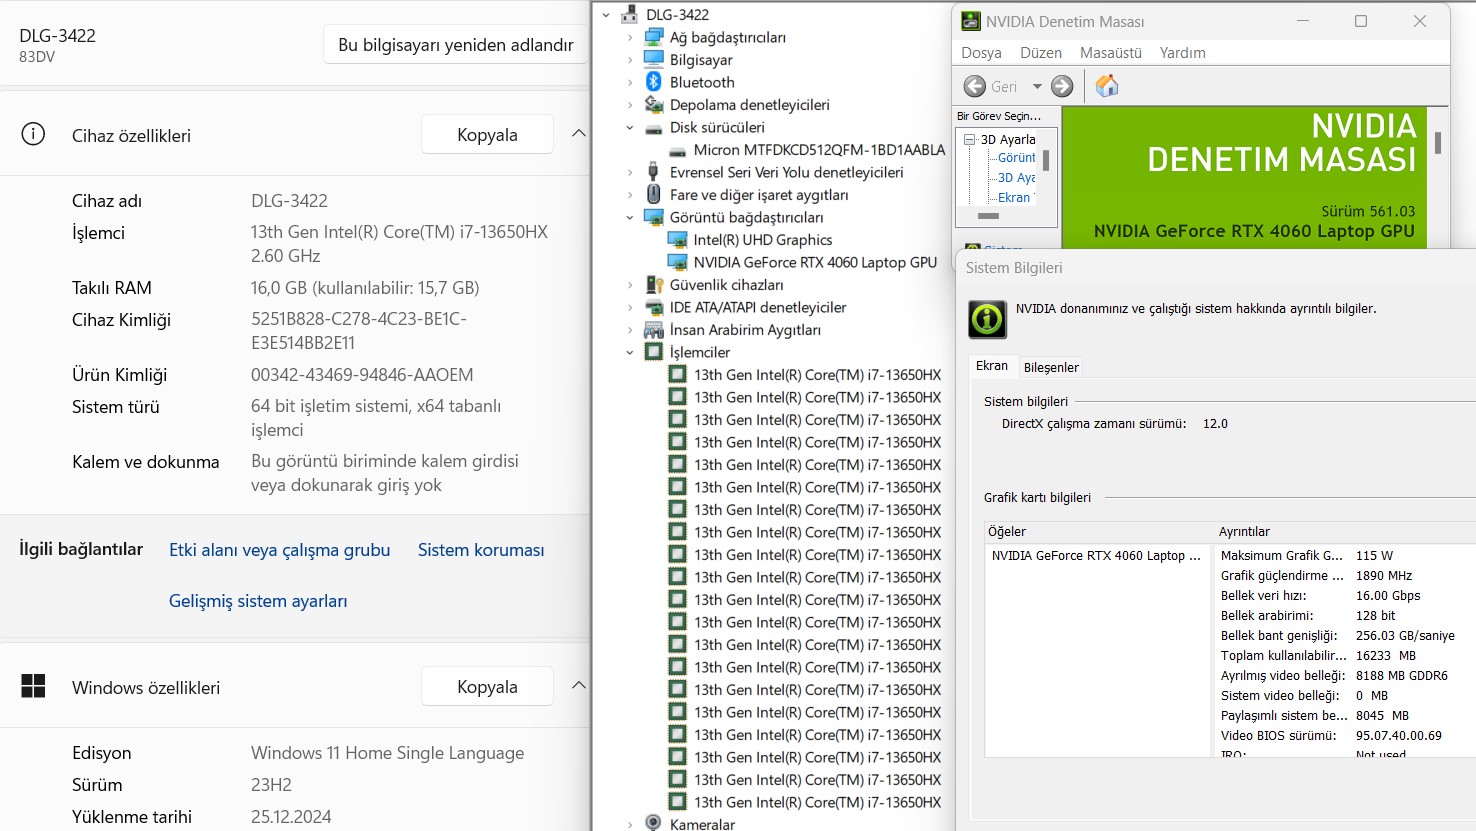Viewport: 1476px width, 831px height.
Task: Click the back arrow icon in NVIDIA toolbar
Action: click(x=975, y=86)
